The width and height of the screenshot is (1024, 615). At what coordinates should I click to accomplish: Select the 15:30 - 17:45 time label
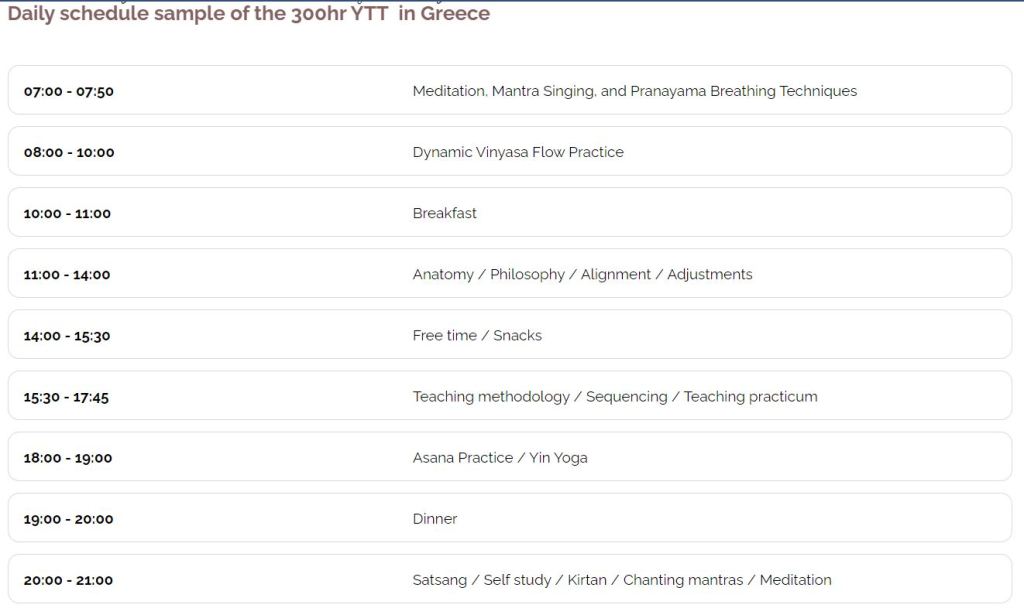pos(66,397)
